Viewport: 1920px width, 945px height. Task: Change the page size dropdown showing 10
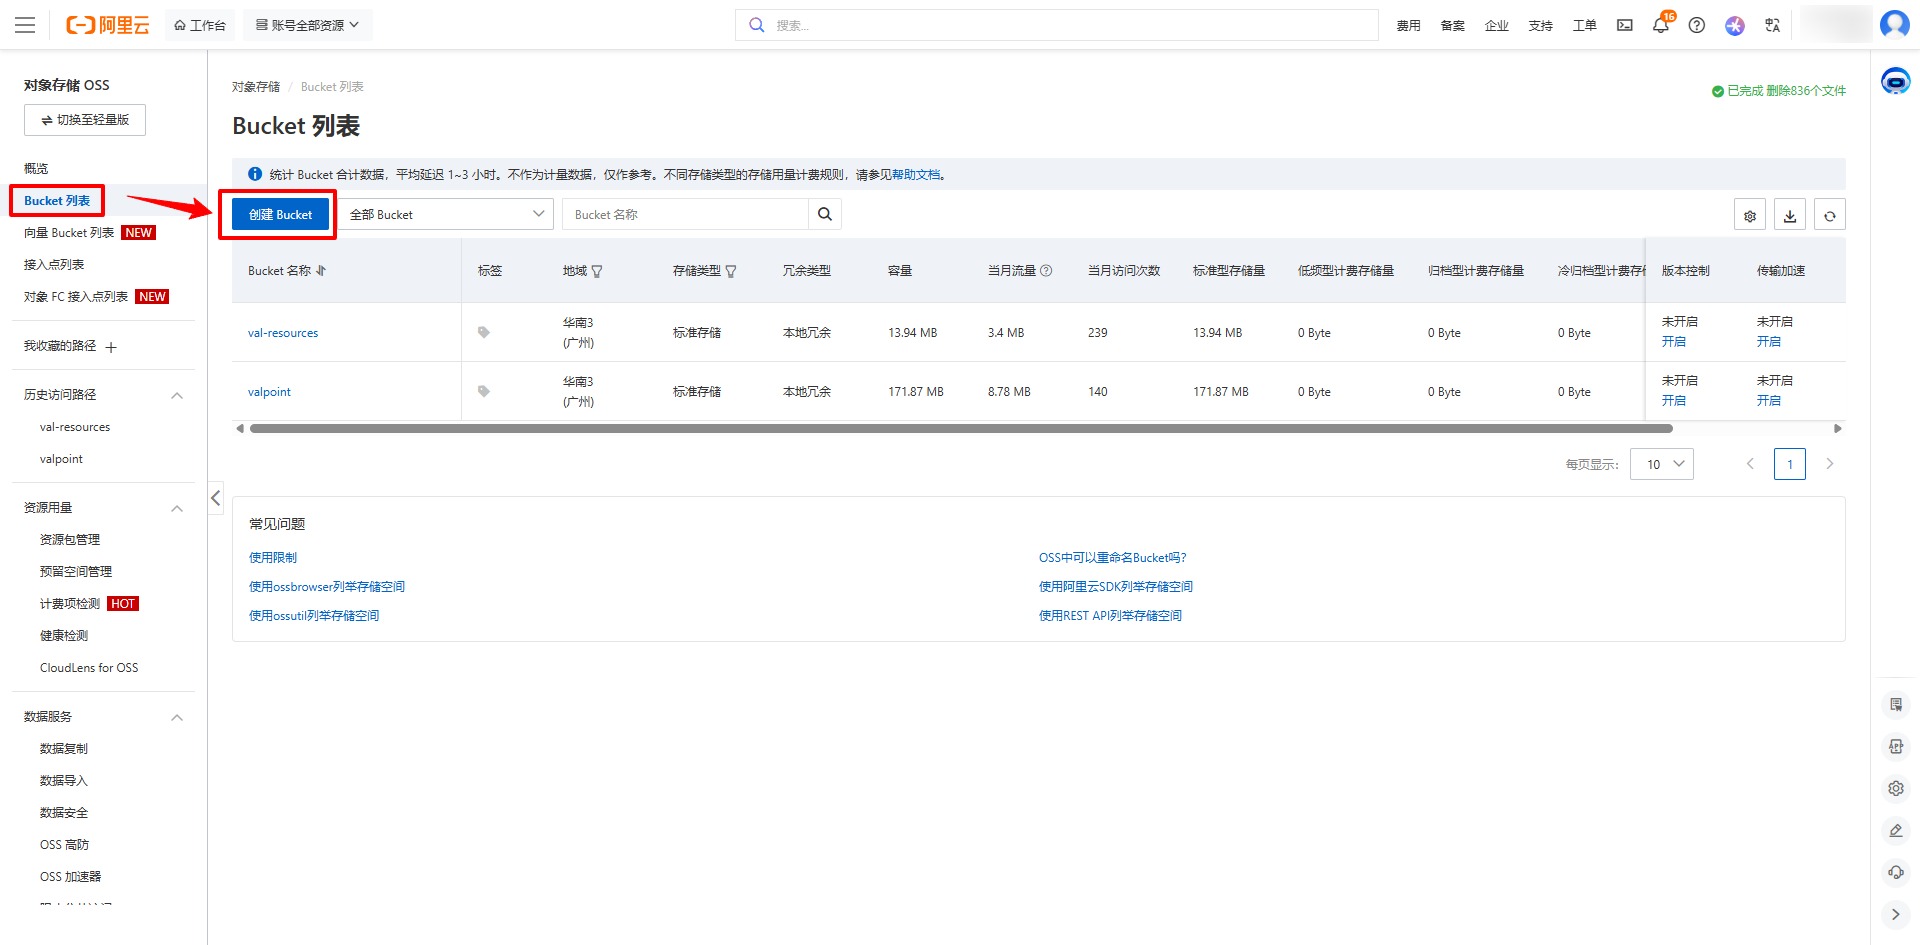coord(1662,464)
